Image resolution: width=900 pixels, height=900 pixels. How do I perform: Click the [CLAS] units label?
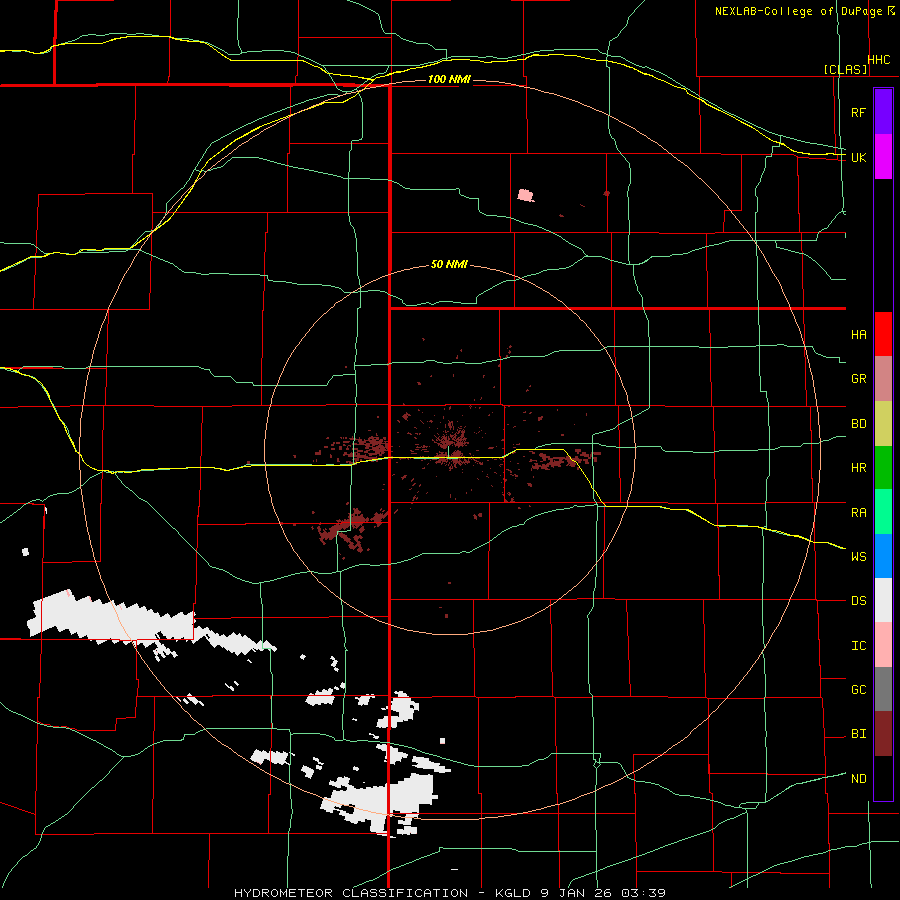click(x=845, y=69)
